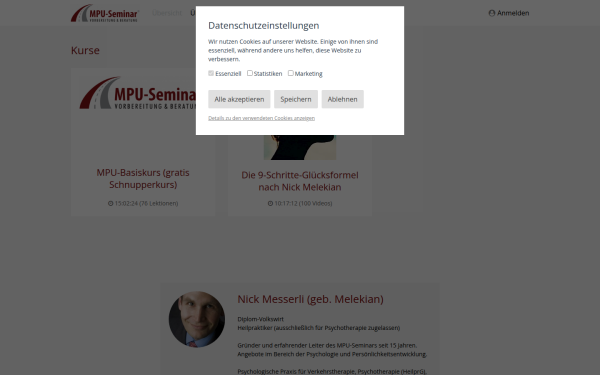Click the Kurse heading
The width and height of the screenshot is (600, 375).
coord(85,51)
